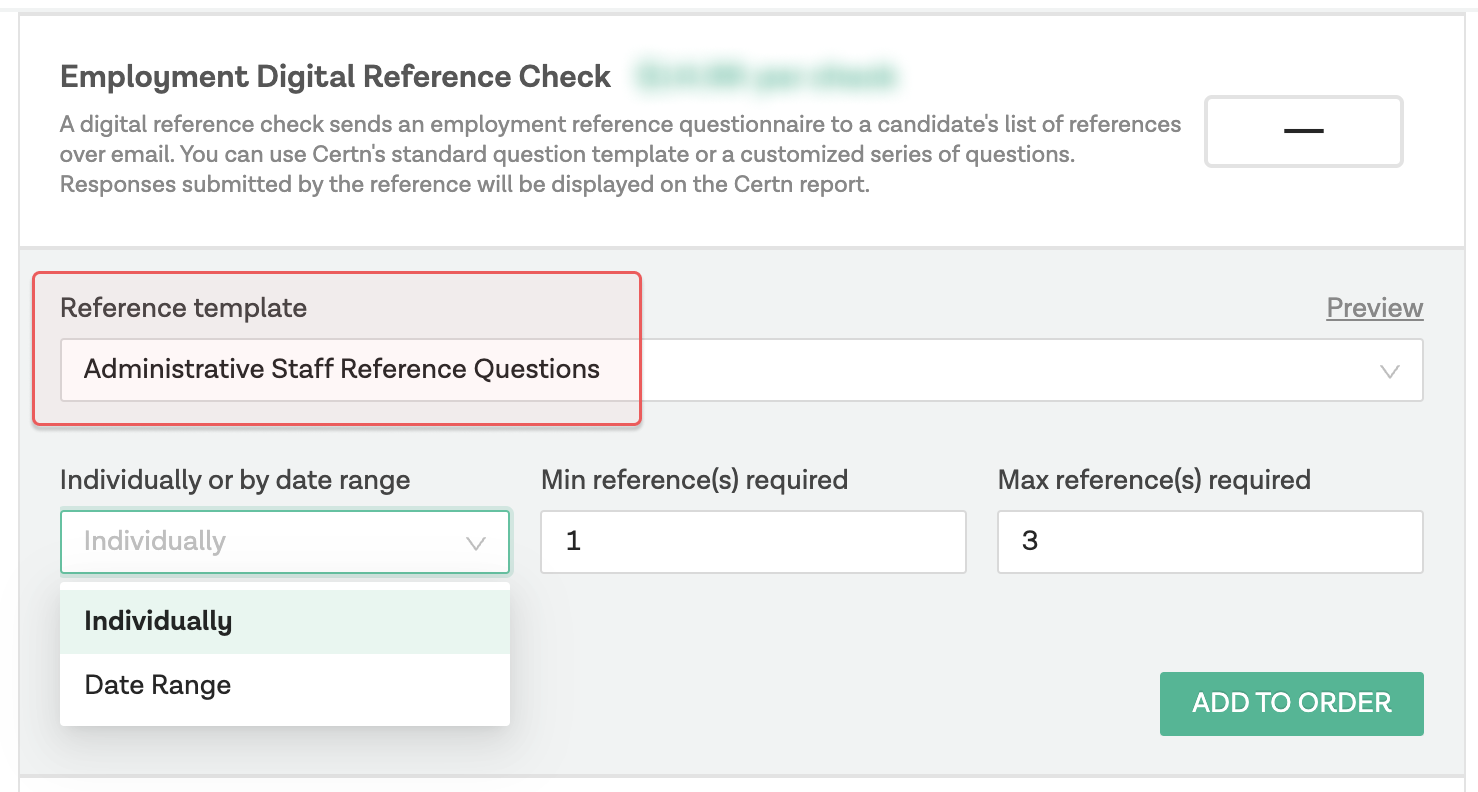Click the chevron on the Individually selector
This screenshot has width=1478, height=792.
[475, 542]
